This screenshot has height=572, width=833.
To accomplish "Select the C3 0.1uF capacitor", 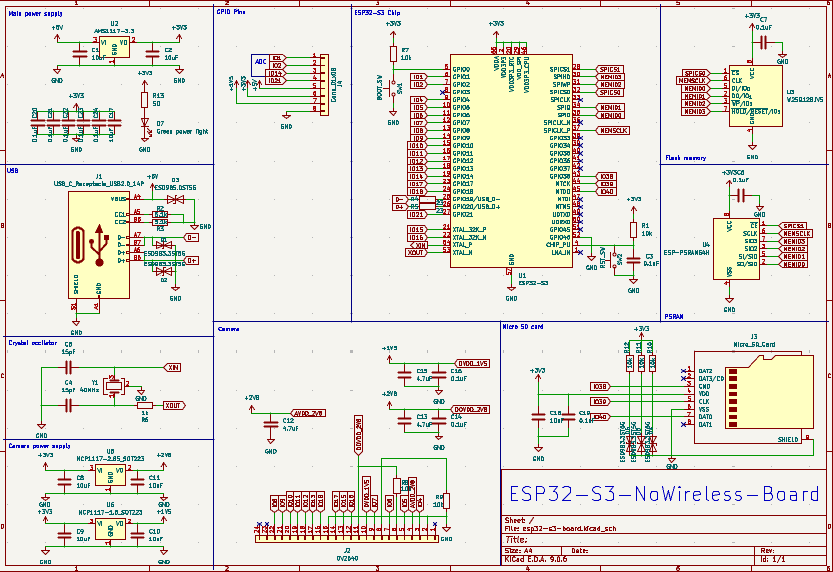I will 633,260.
